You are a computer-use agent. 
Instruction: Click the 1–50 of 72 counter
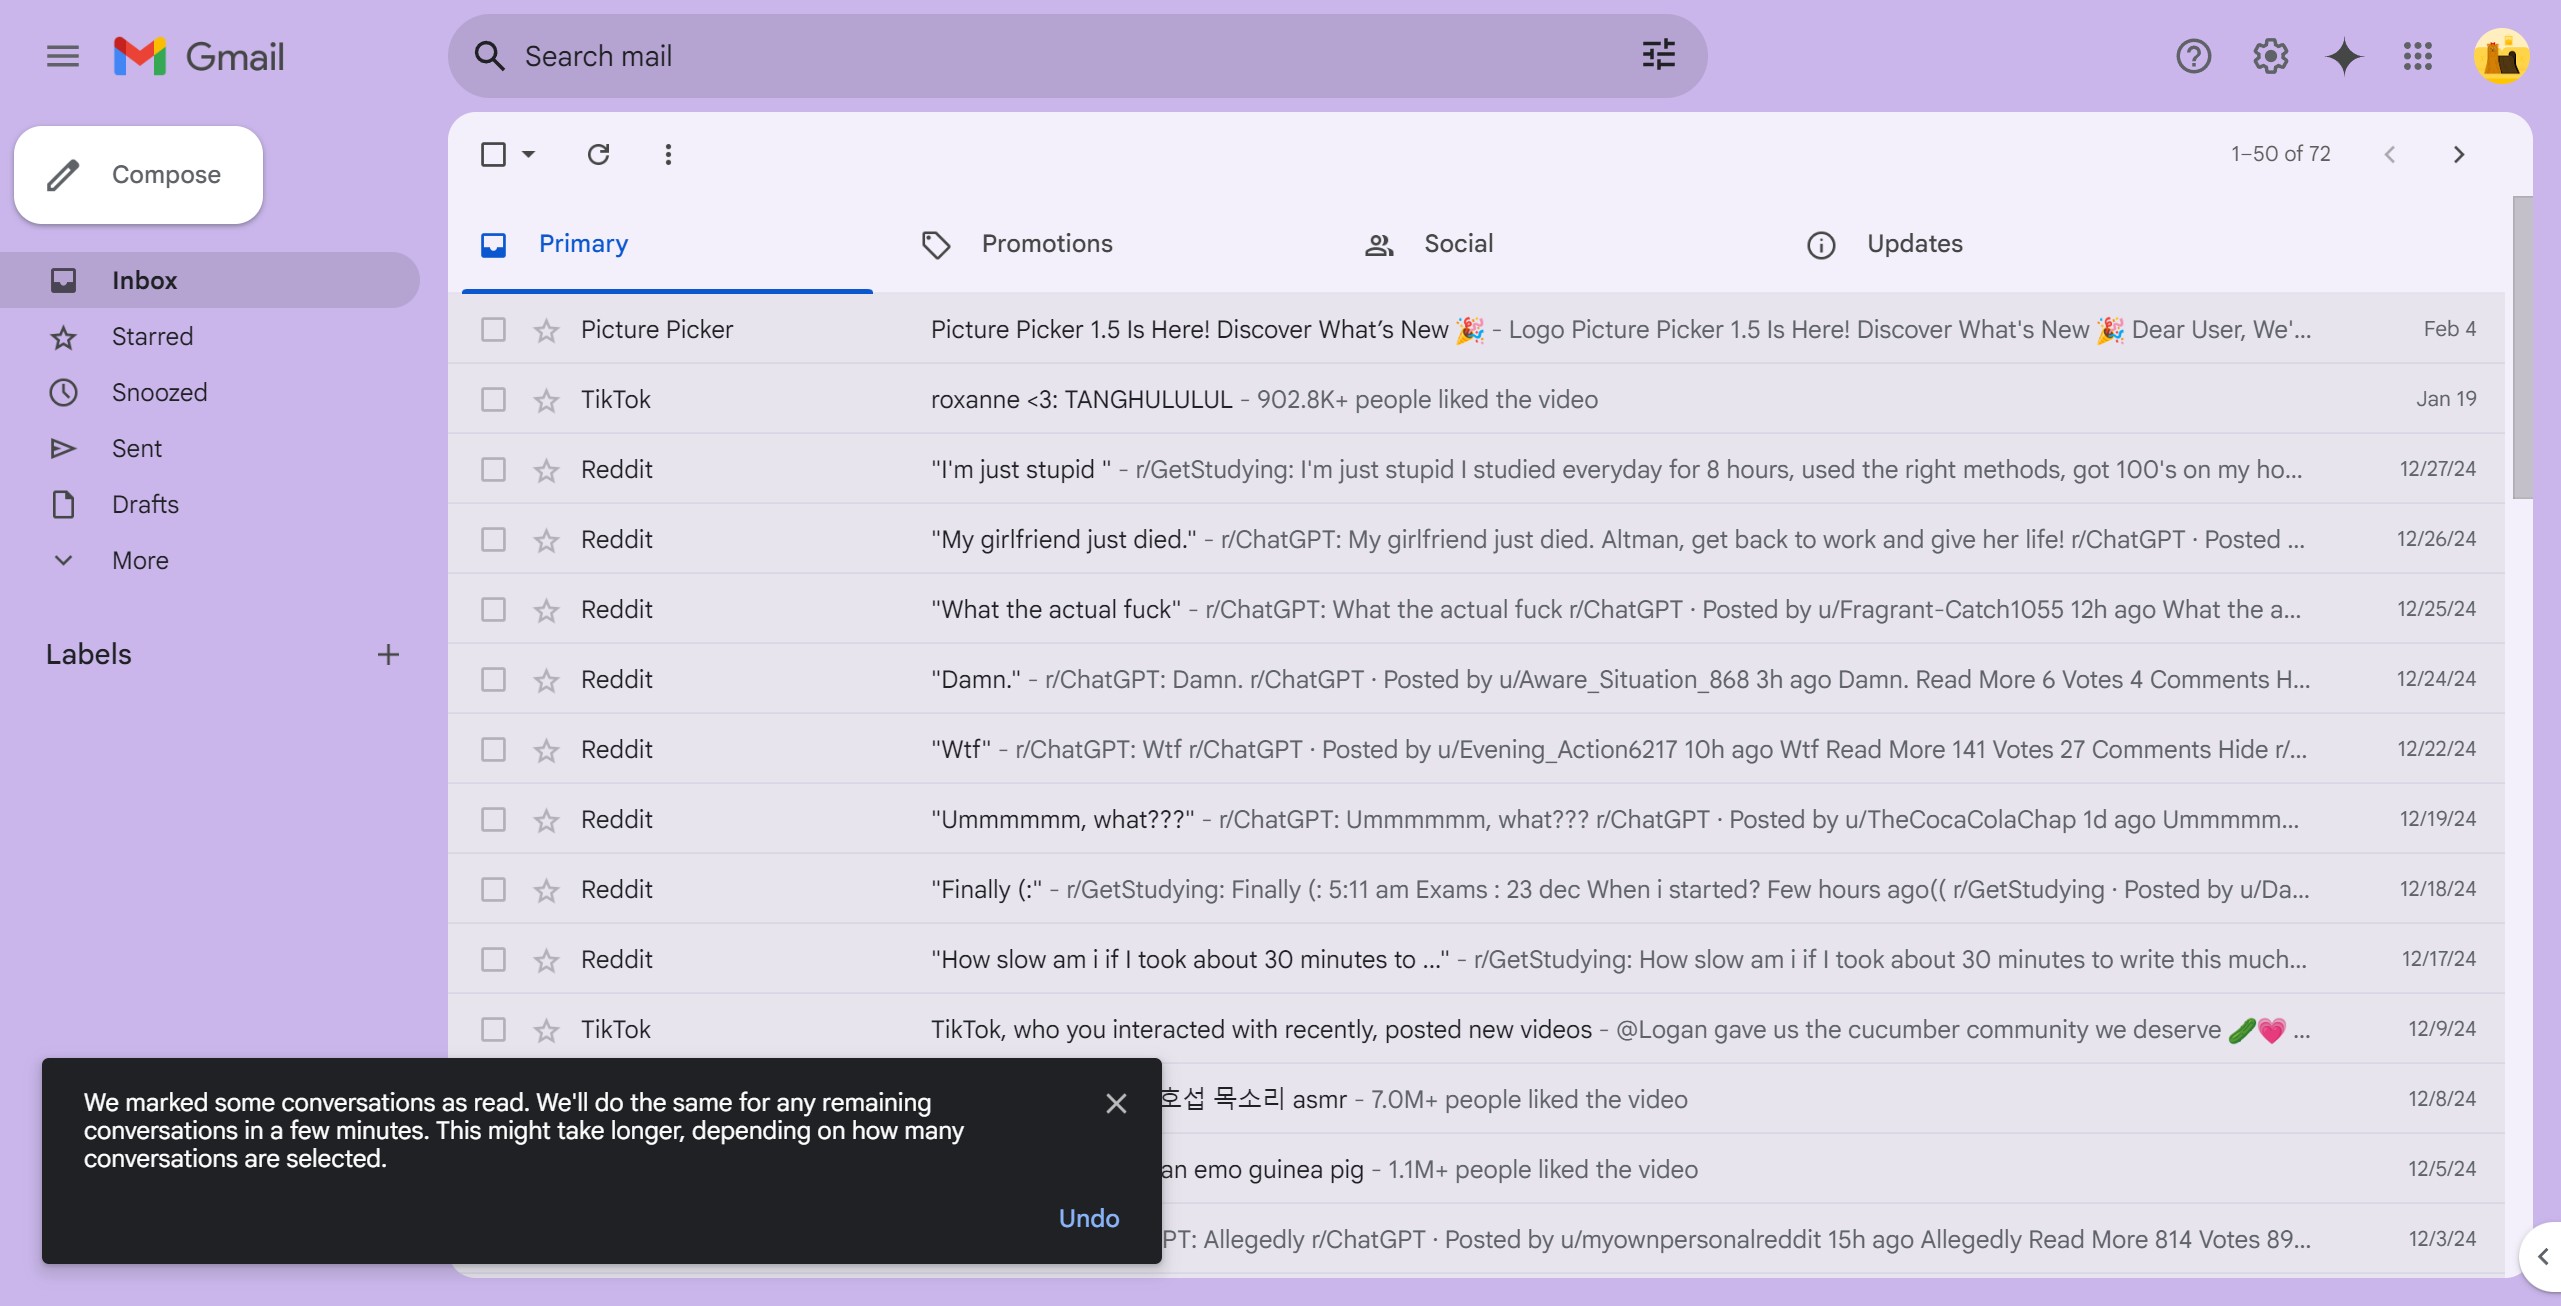click(2280, 154)
